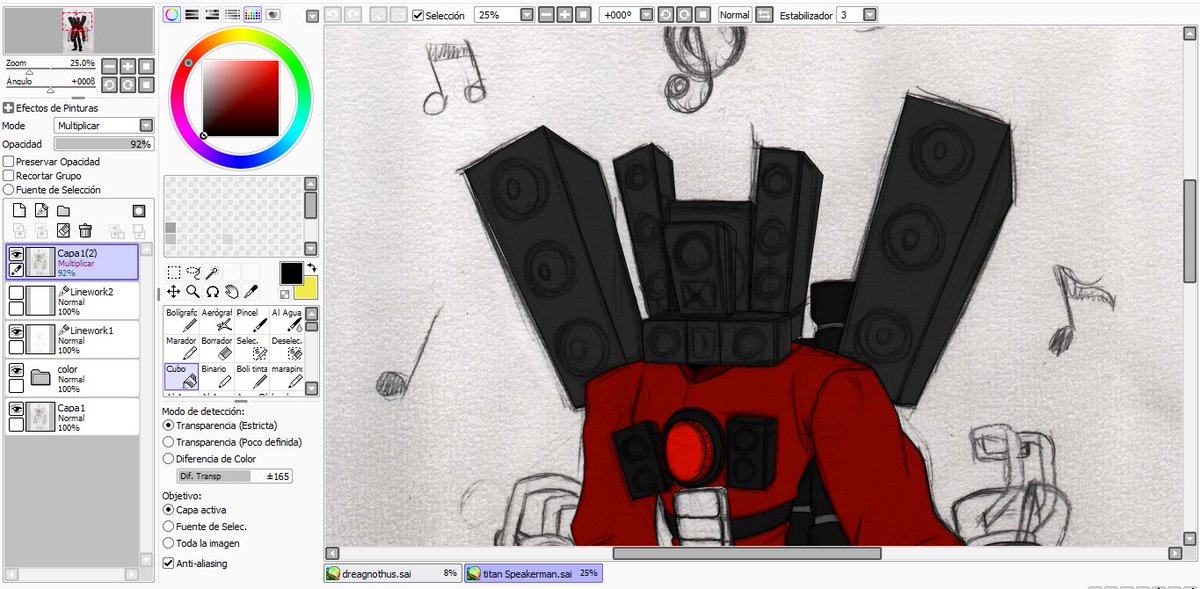Open the layer Mode dropdown
This screenshot has height=589, width=1200.
(x=146, y=125)
